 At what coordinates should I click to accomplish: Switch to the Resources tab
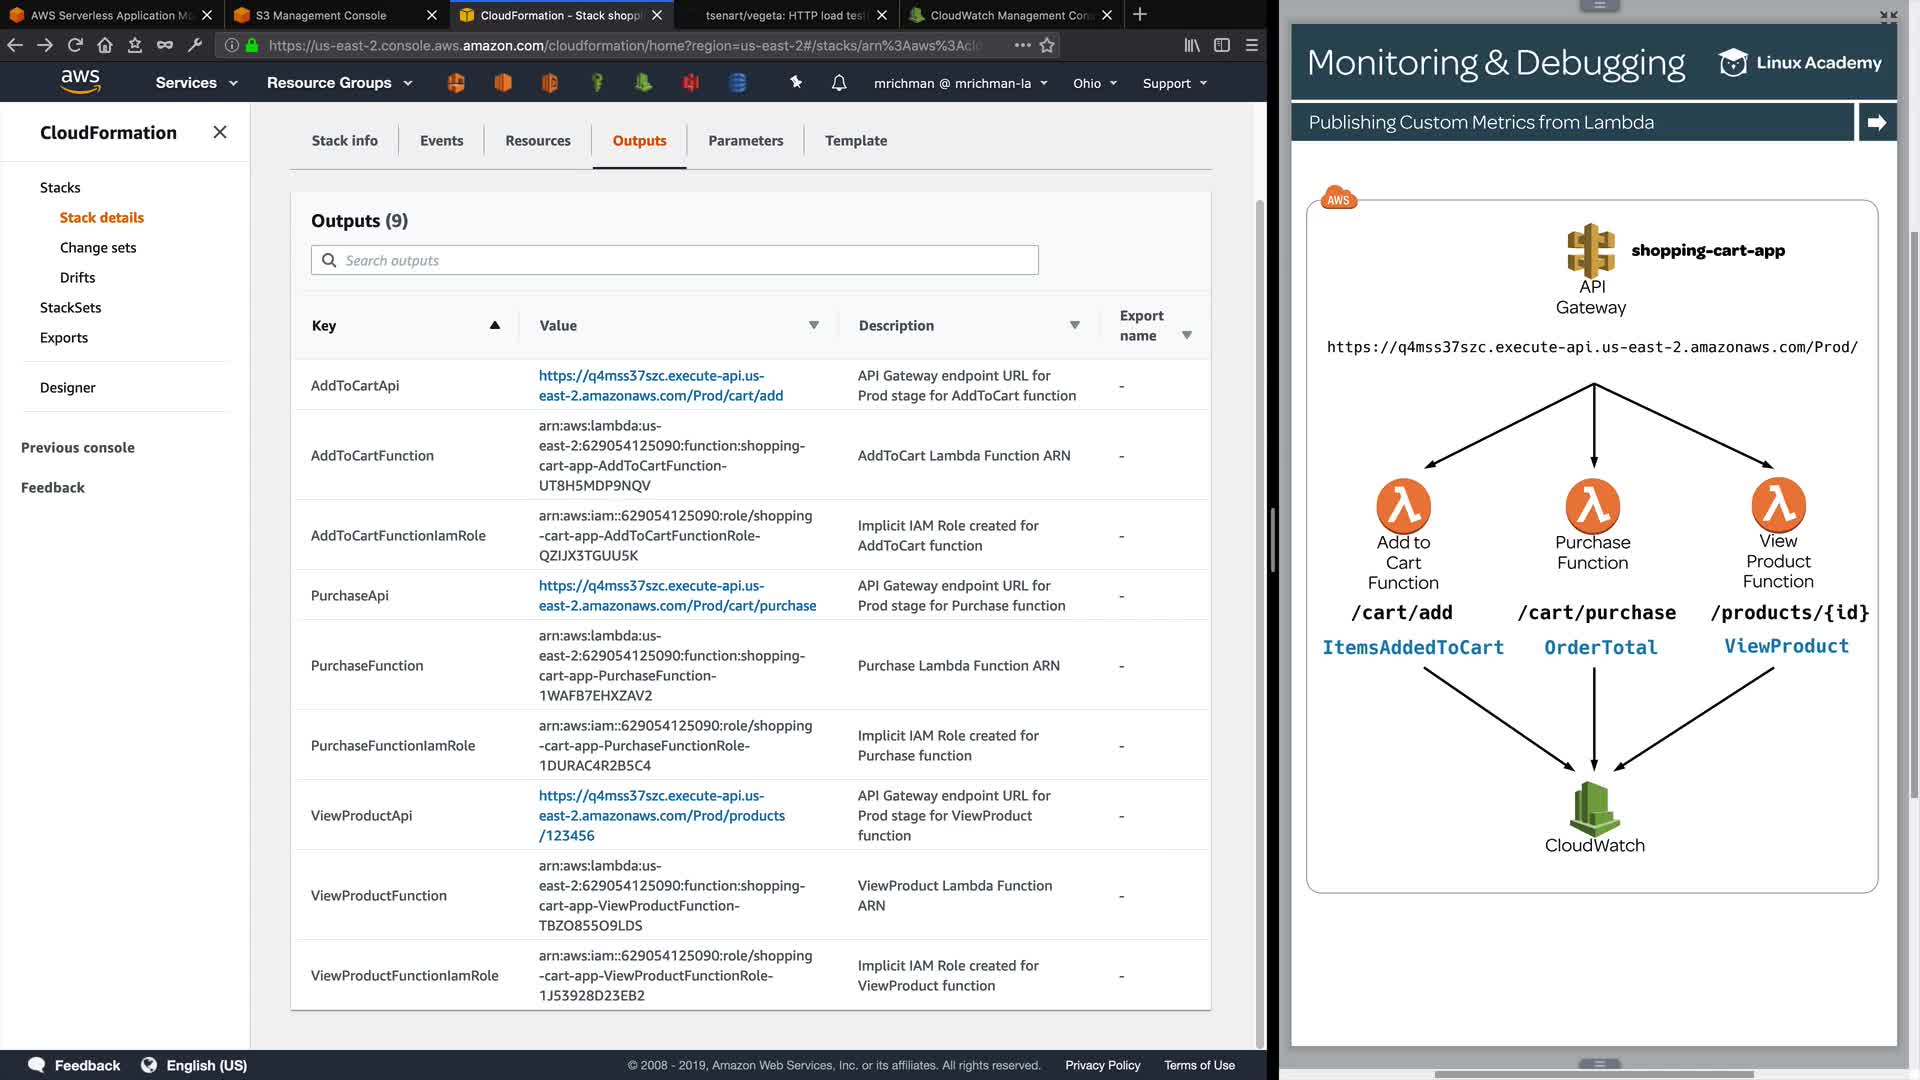click(x=538, y=141)
